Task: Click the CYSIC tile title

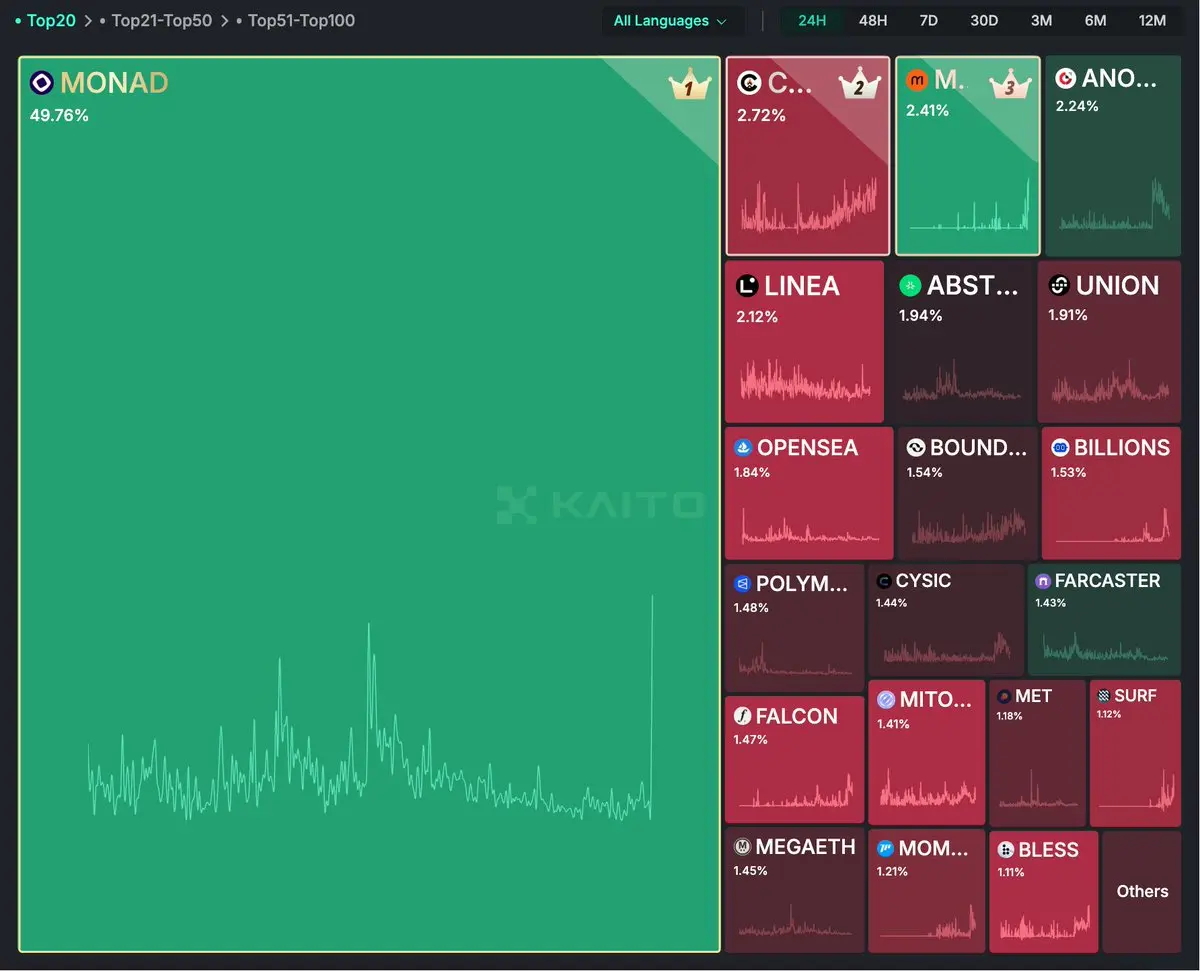Action: 923,581
